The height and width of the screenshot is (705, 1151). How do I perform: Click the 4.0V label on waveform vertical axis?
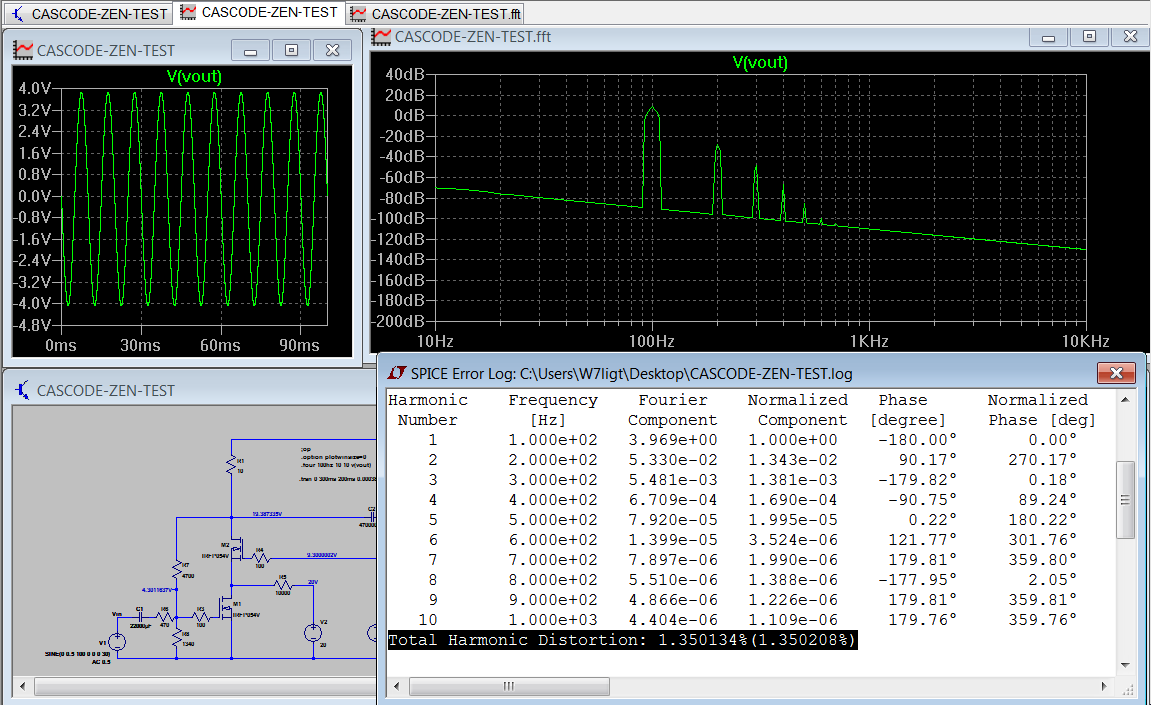pyautogui.click(x=35, y=88)
